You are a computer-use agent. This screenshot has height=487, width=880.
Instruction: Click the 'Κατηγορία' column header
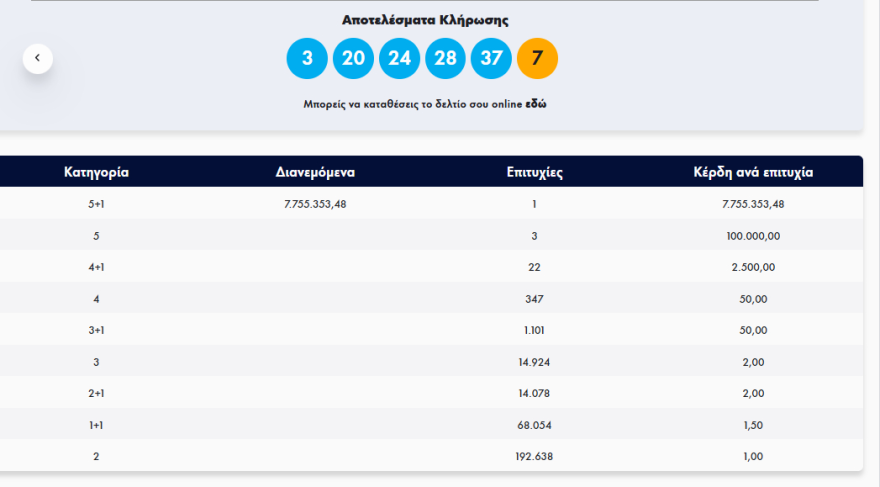(96, 172)
